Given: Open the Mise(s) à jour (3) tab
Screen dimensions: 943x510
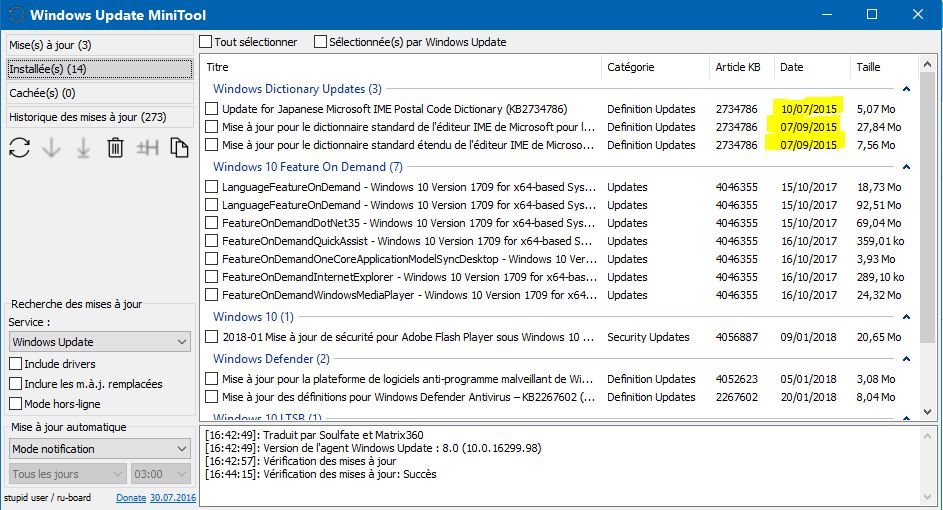Looking at the screenshot, I should (x=100, y=45).
